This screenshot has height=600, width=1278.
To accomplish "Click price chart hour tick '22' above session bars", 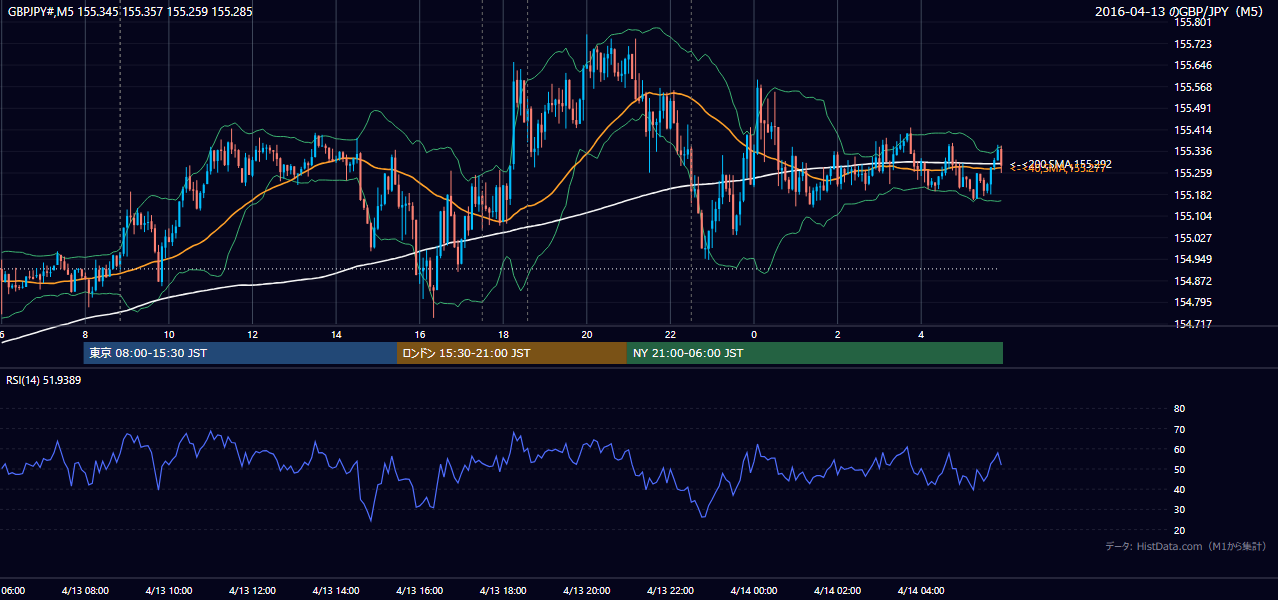I will point(670,334).
